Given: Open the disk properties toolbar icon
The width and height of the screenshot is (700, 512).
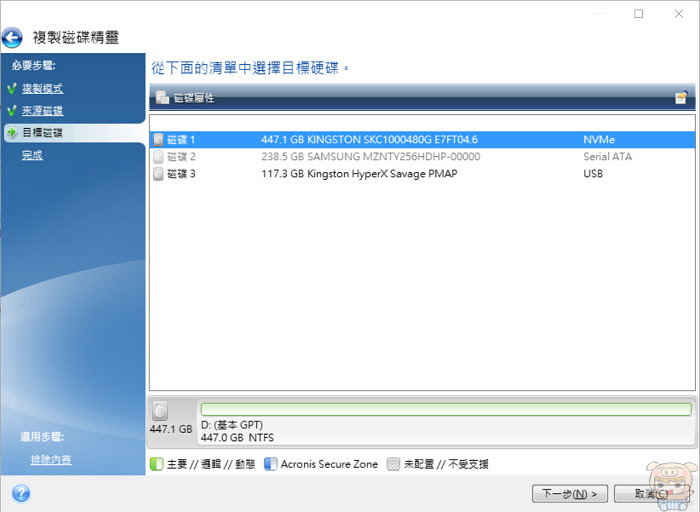Looking at the screenshot, I should 162,97.
